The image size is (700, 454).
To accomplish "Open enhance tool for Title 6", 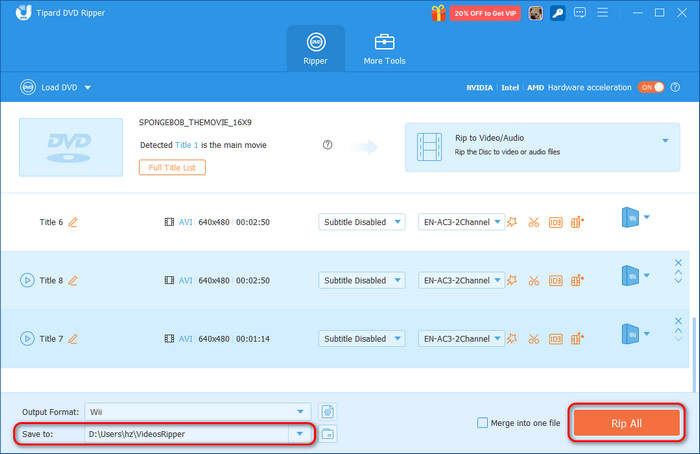I will 577,222.
